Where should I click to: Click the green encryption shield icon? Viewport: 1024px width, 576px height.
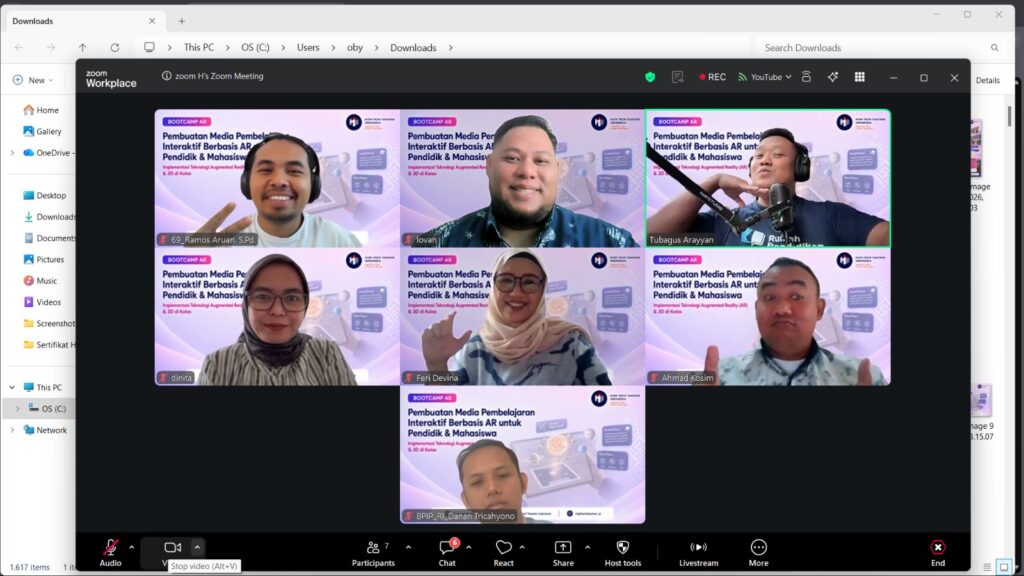click(x=650, y=77)
